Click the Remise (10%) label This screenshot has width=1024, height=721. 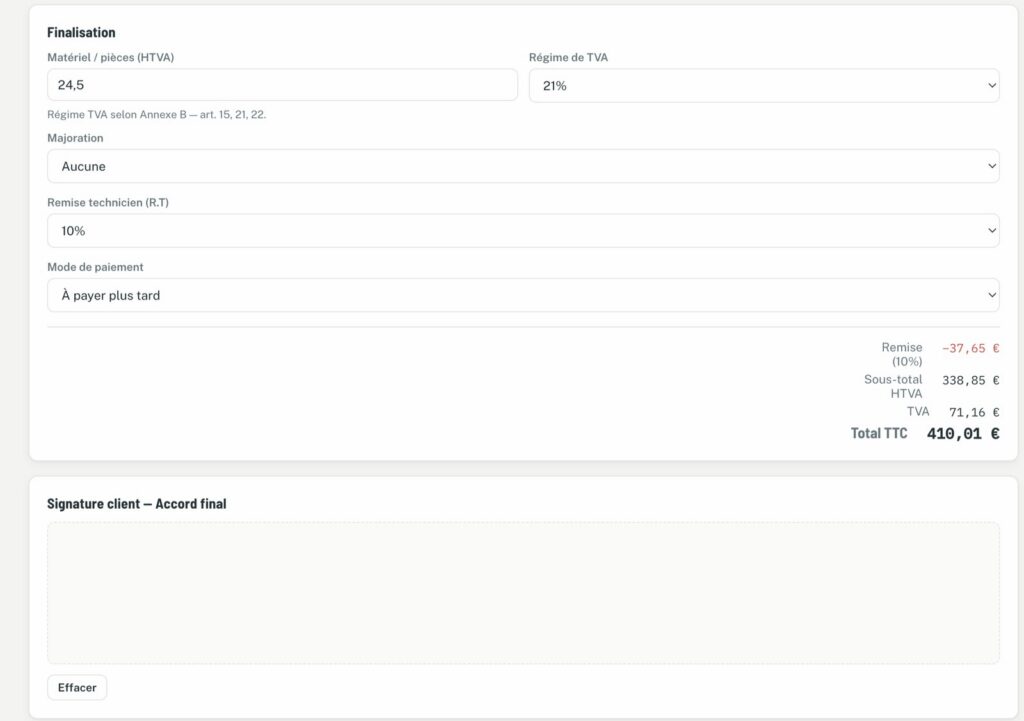pos(902,354)
